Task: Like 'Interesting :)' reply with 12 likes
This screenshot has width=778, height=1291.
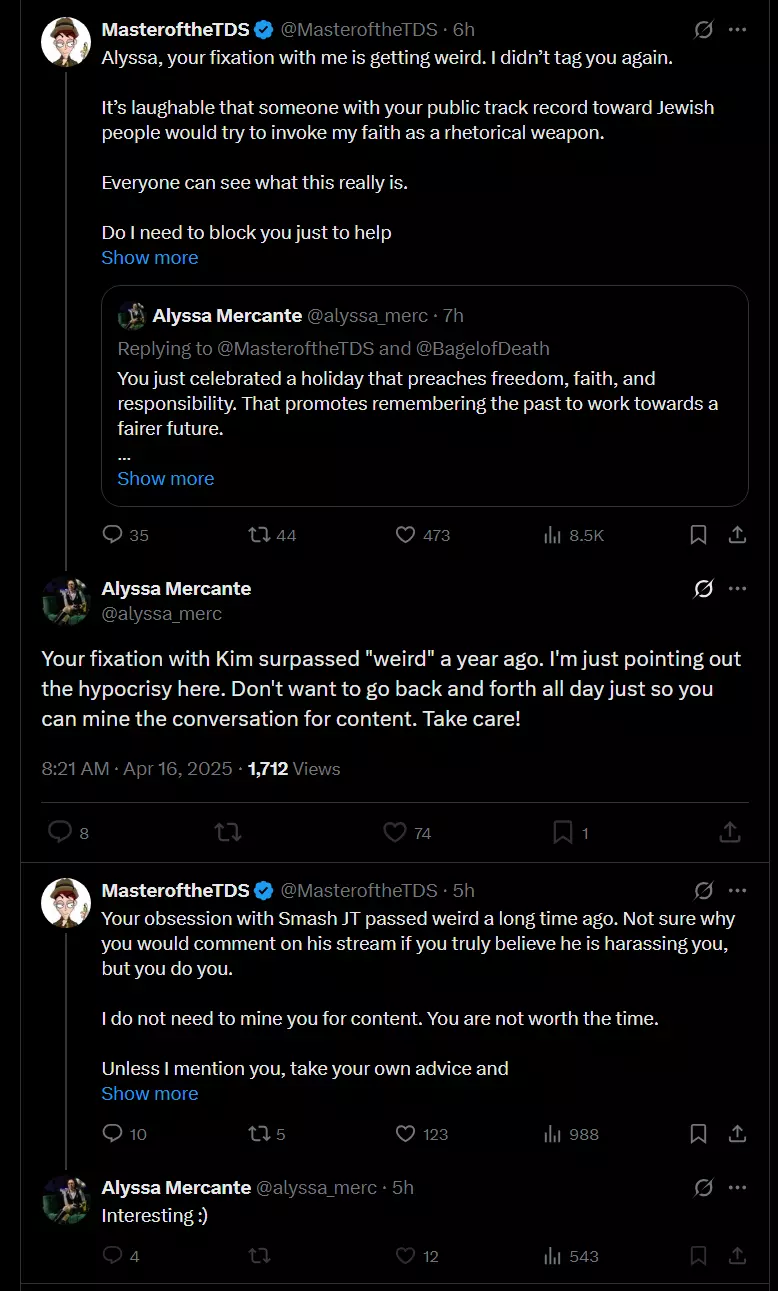Action: [417, 1256]
